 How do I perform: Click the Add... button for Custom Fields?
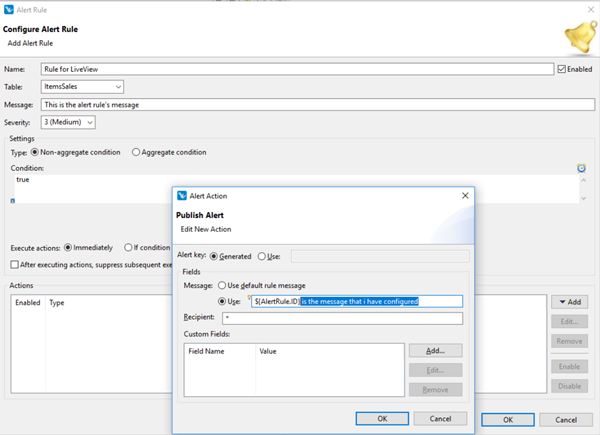(435, 351)
